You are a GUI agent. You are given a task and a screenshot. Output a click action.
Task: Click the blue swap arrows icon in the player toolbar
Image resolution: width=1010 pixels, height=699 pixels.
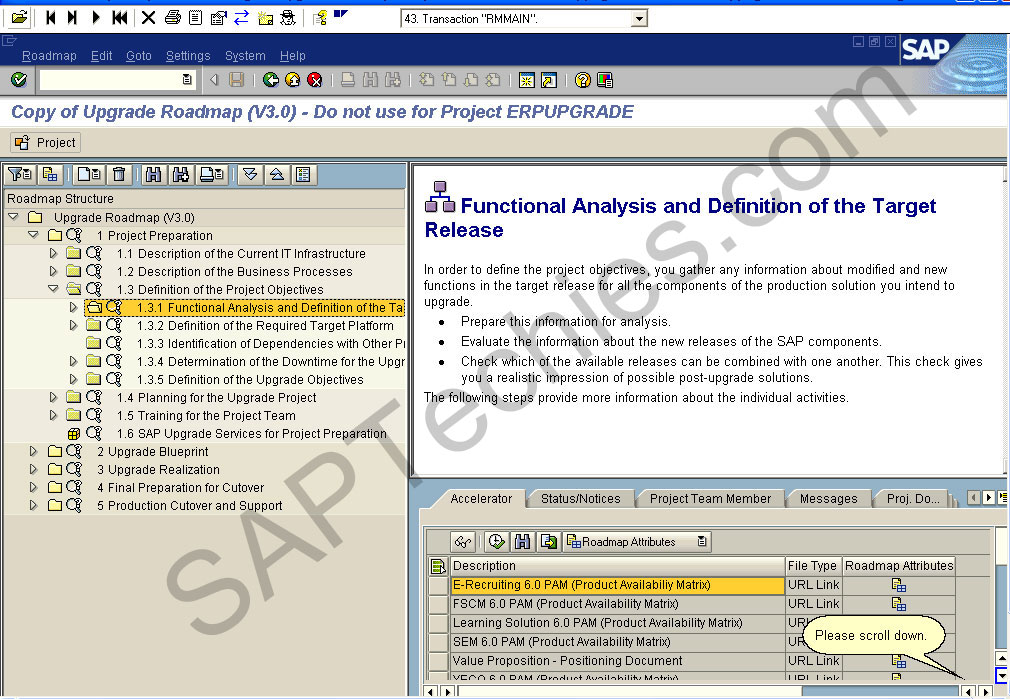(242, 17)
